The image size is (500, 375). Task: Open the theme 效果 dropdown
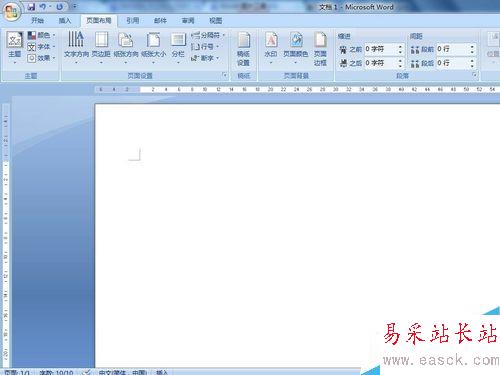41,58
